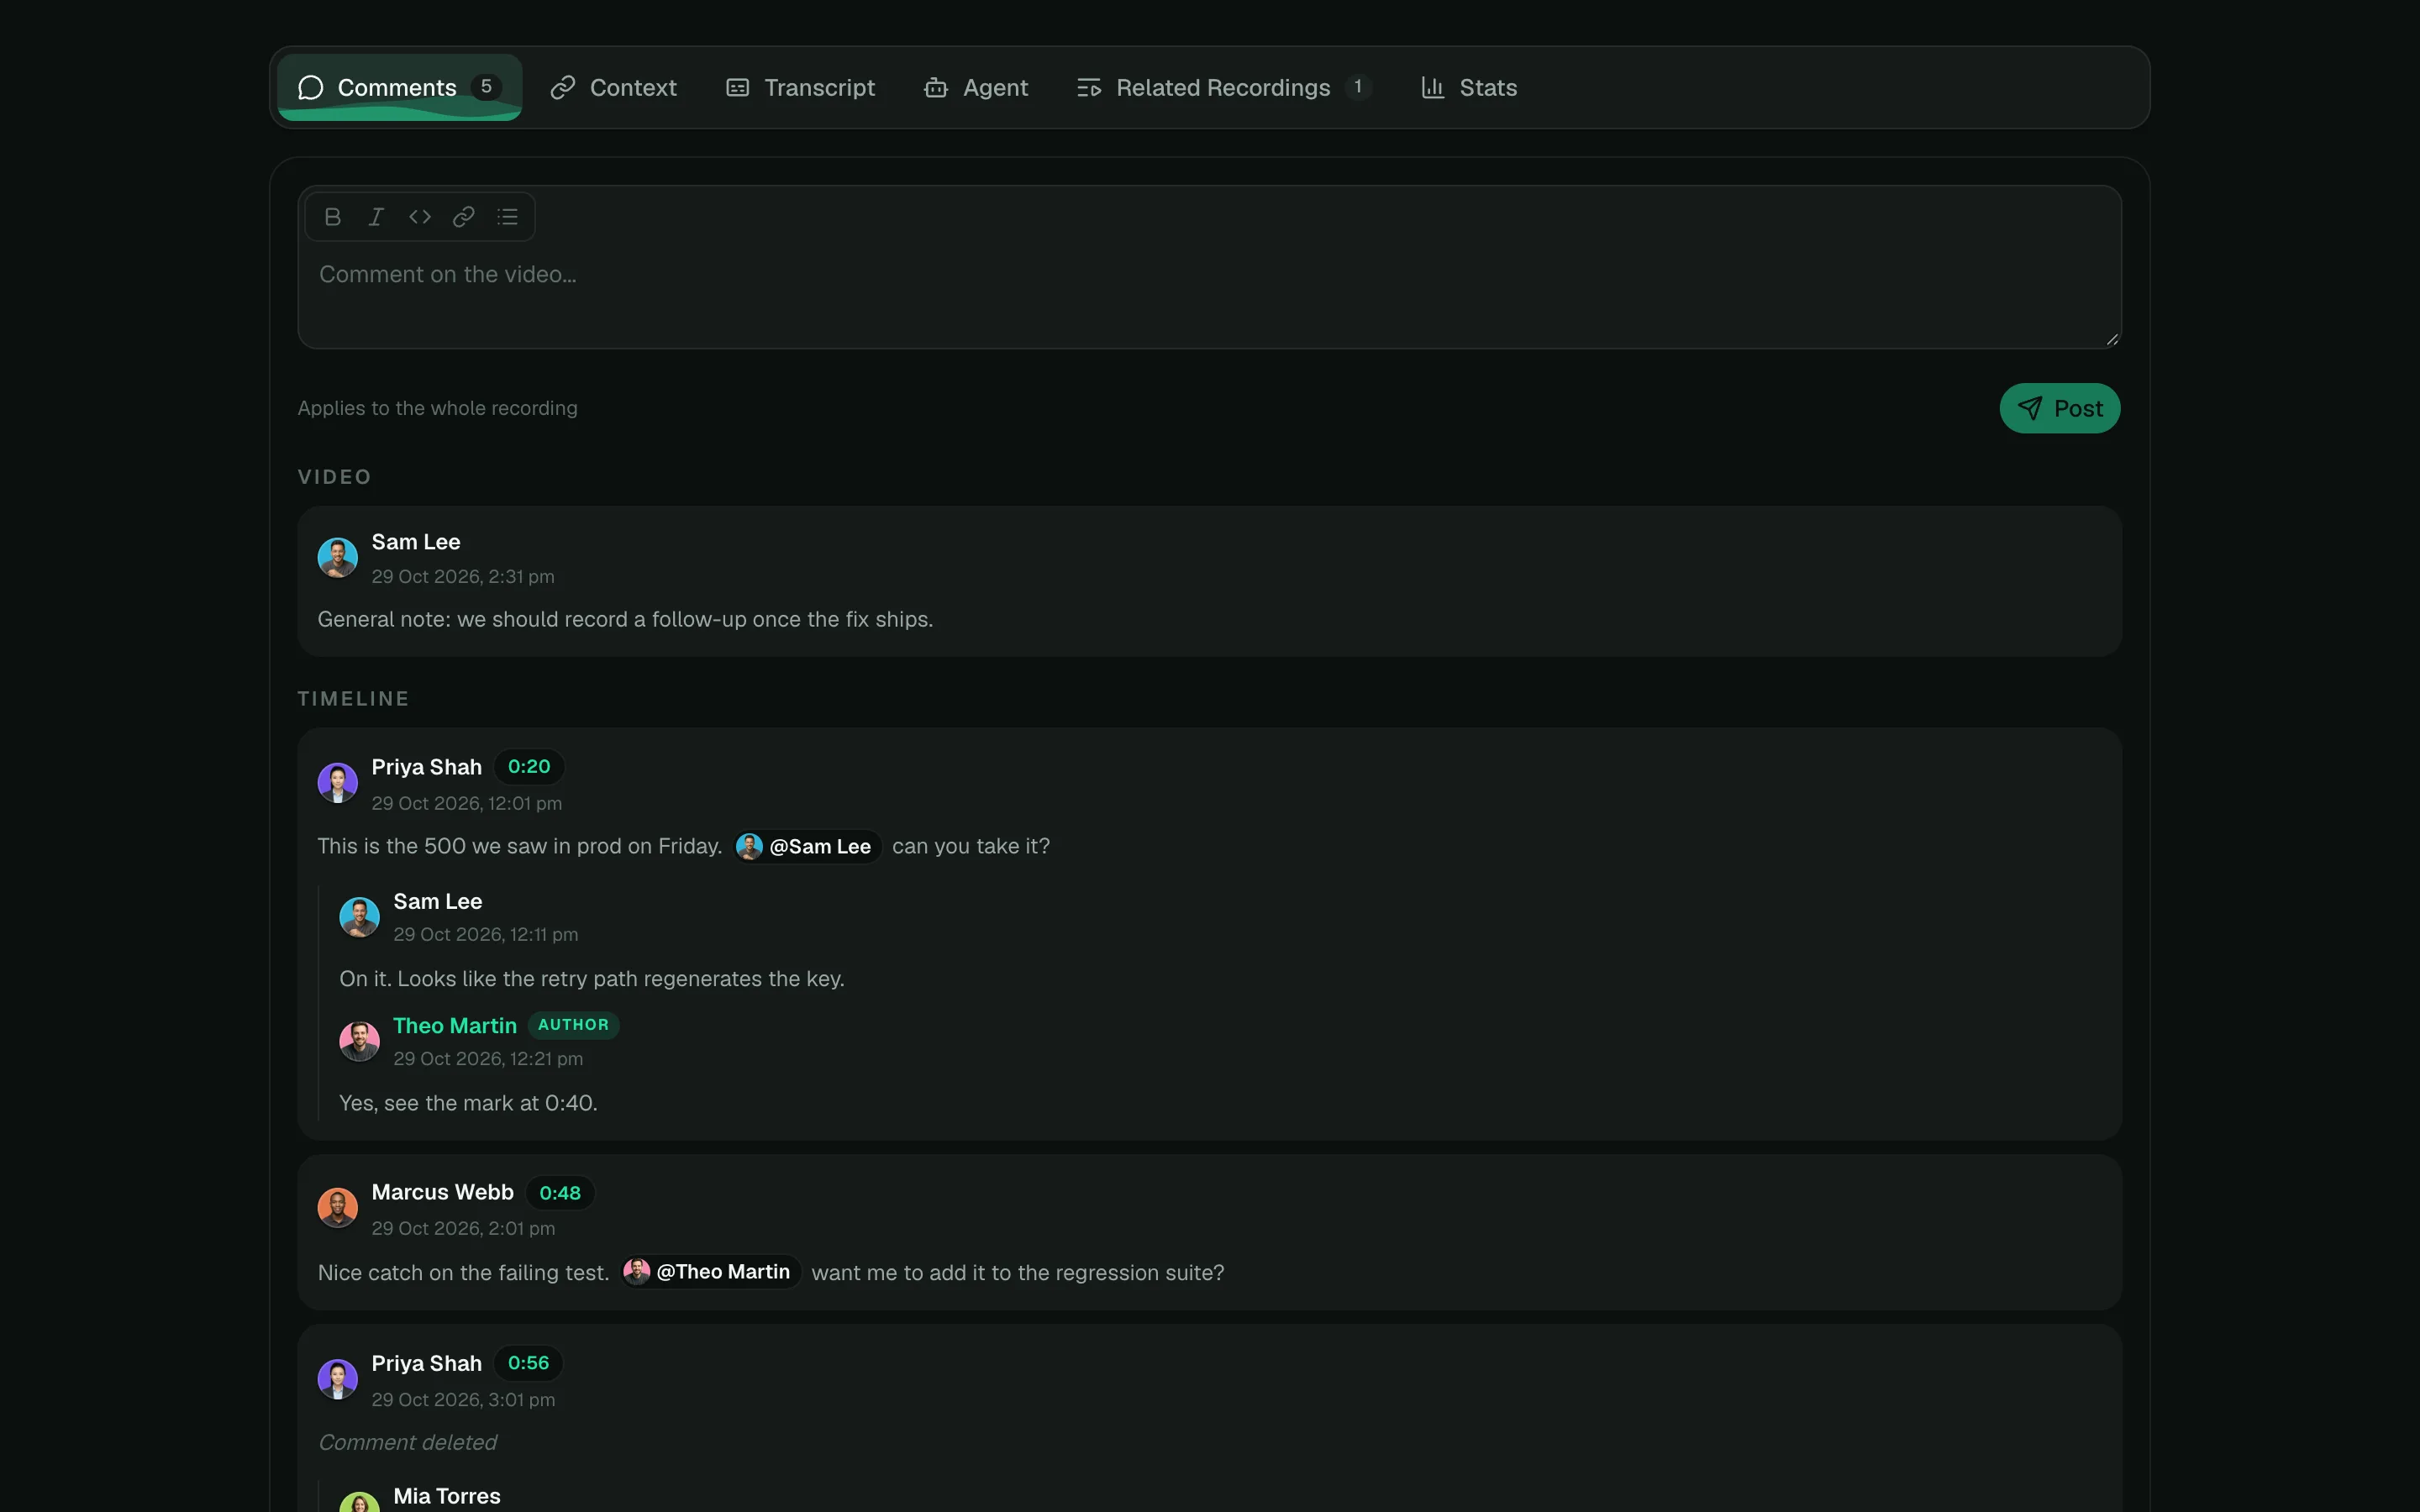The width and height of the screenshot is (2420, 1512).
Task: Click the TIMELINE section heading
Action: [x=353, y=699]
